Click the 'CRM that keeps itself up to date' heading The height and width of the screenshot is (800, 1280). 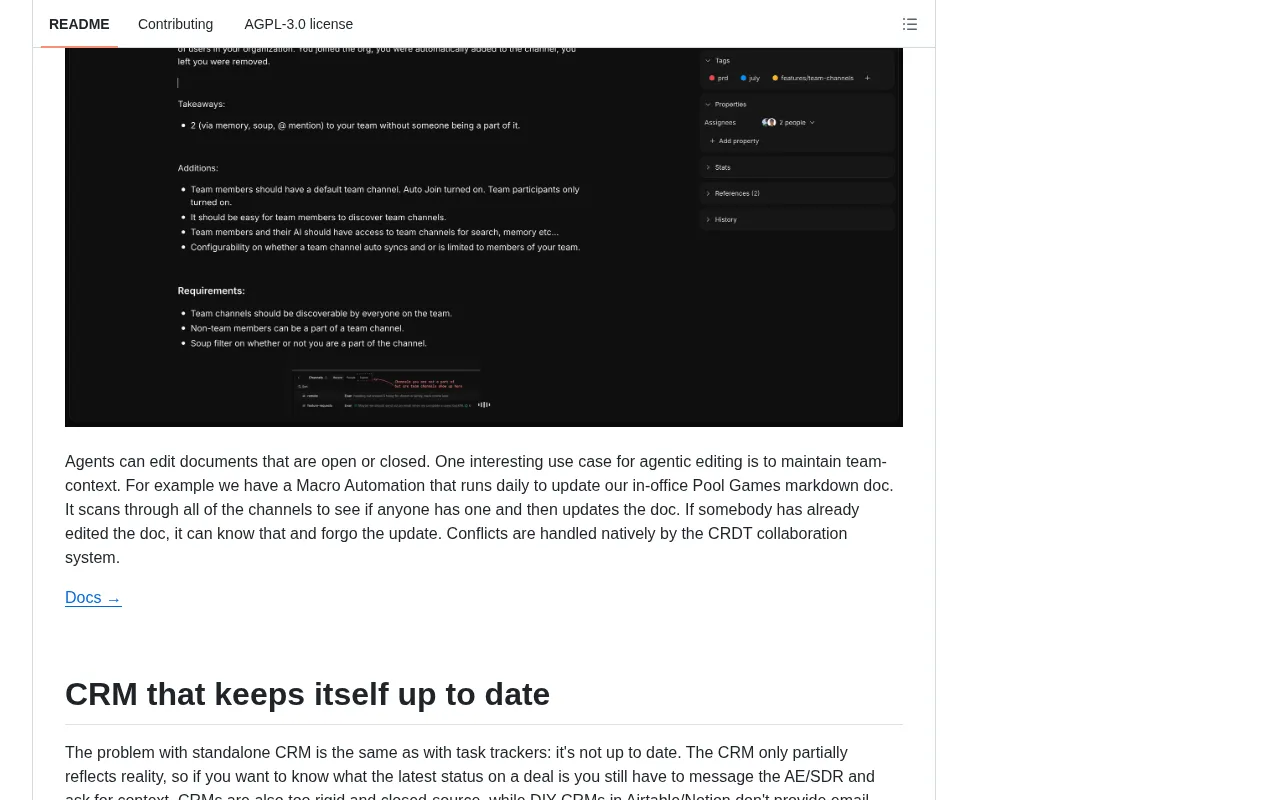(307, 694)
